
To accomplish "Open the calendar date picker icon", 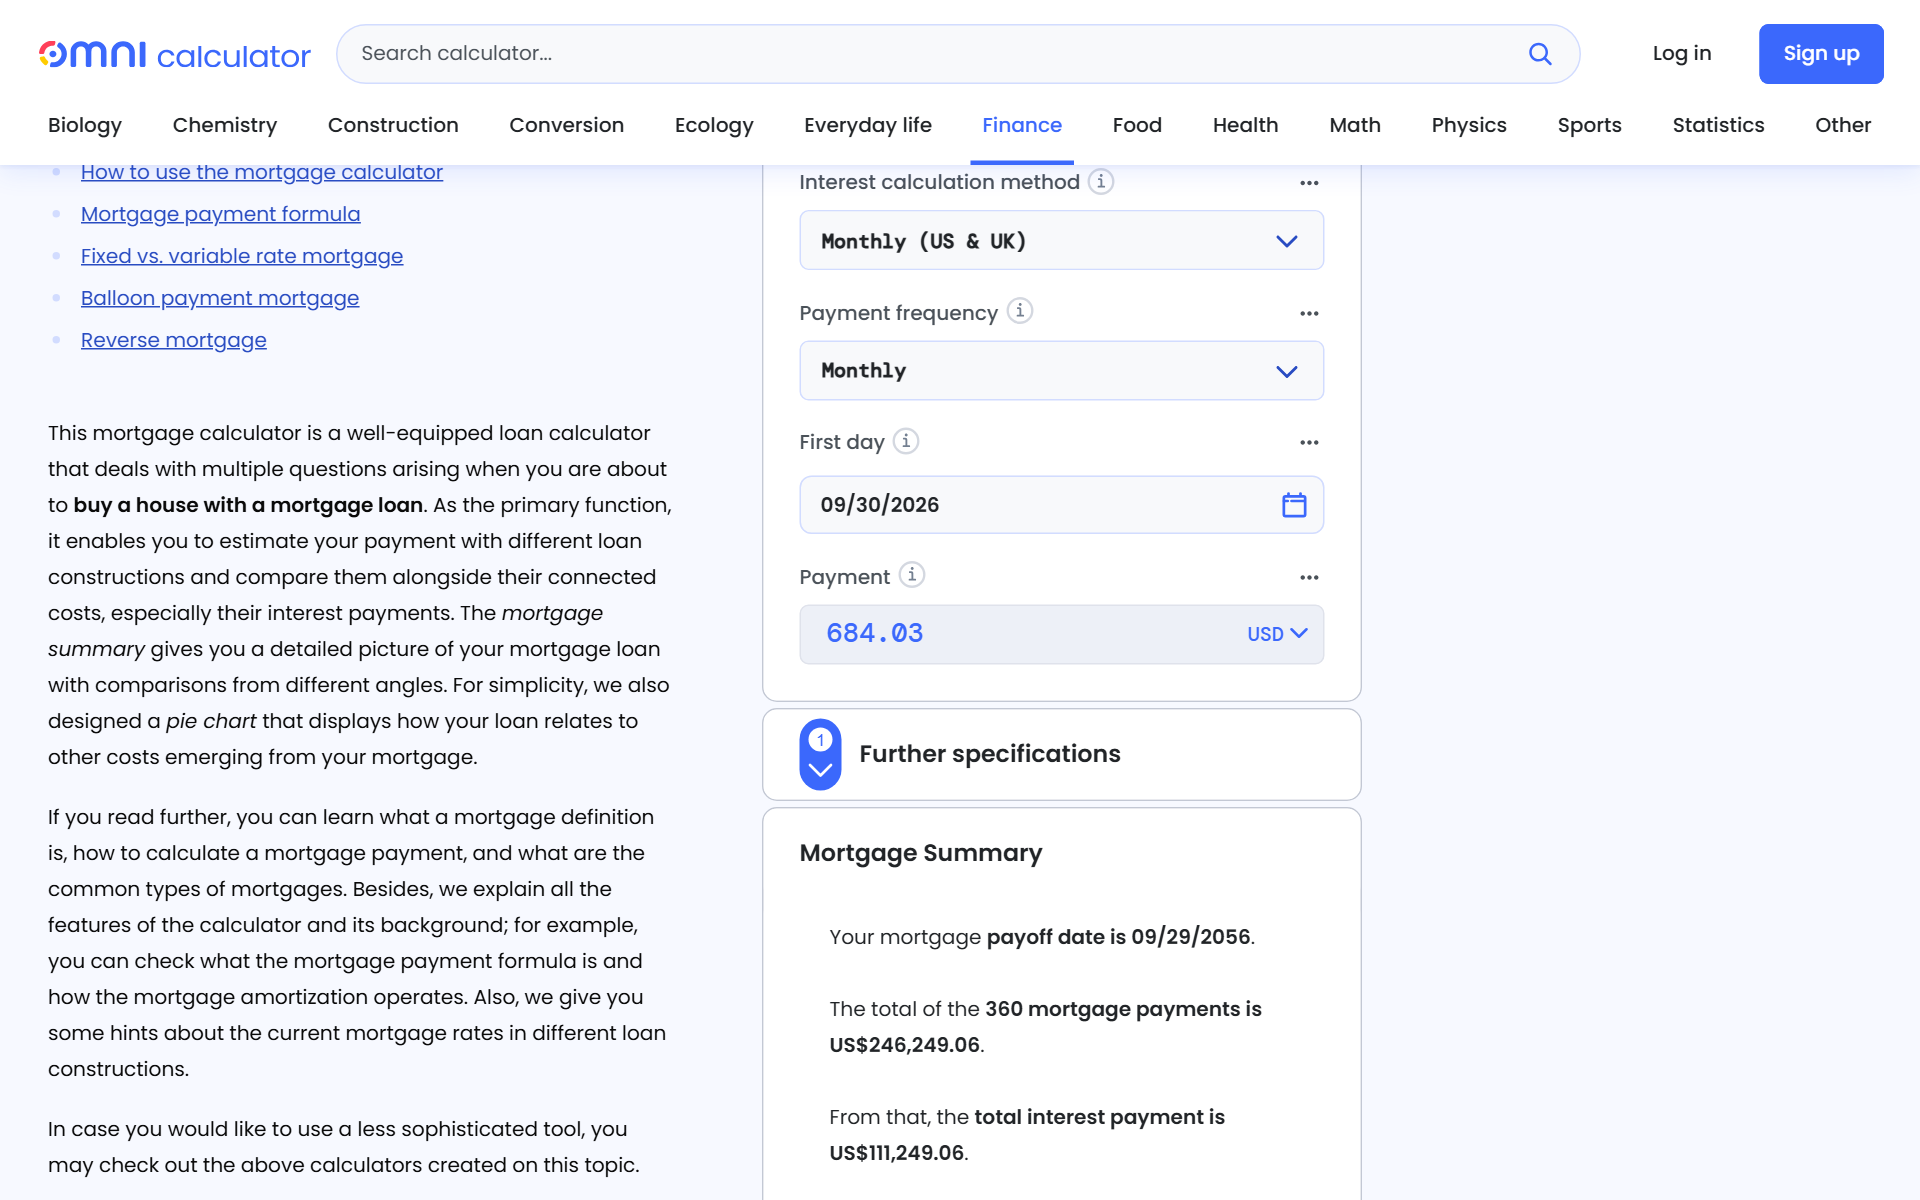I will 1294,505.
